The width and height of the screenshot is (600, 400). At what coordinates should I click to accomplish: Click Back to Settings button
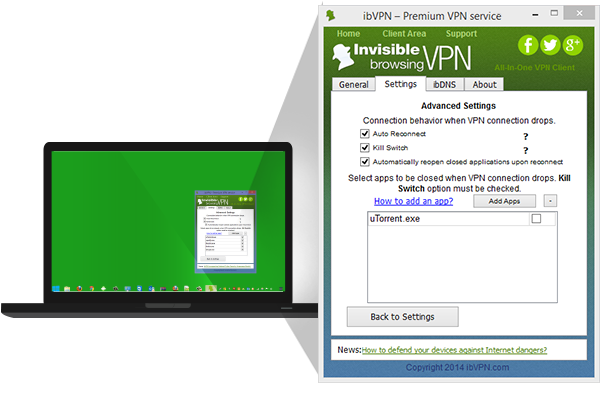coord(403,317)
